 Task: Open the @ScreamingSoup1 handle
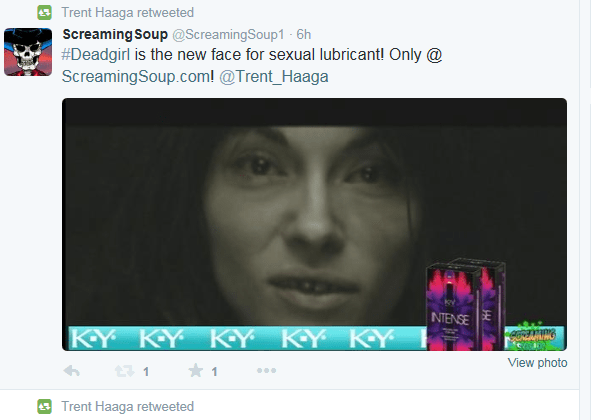(228, 34)
